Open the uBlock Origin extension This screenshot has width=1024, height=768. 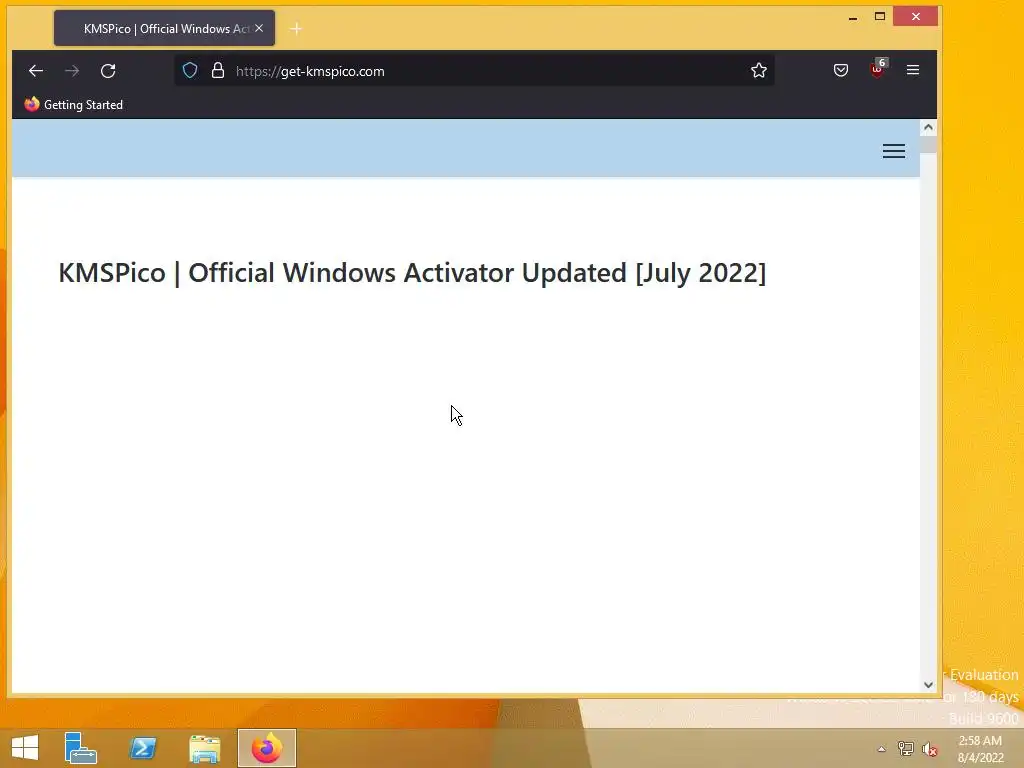coord(877,69)
